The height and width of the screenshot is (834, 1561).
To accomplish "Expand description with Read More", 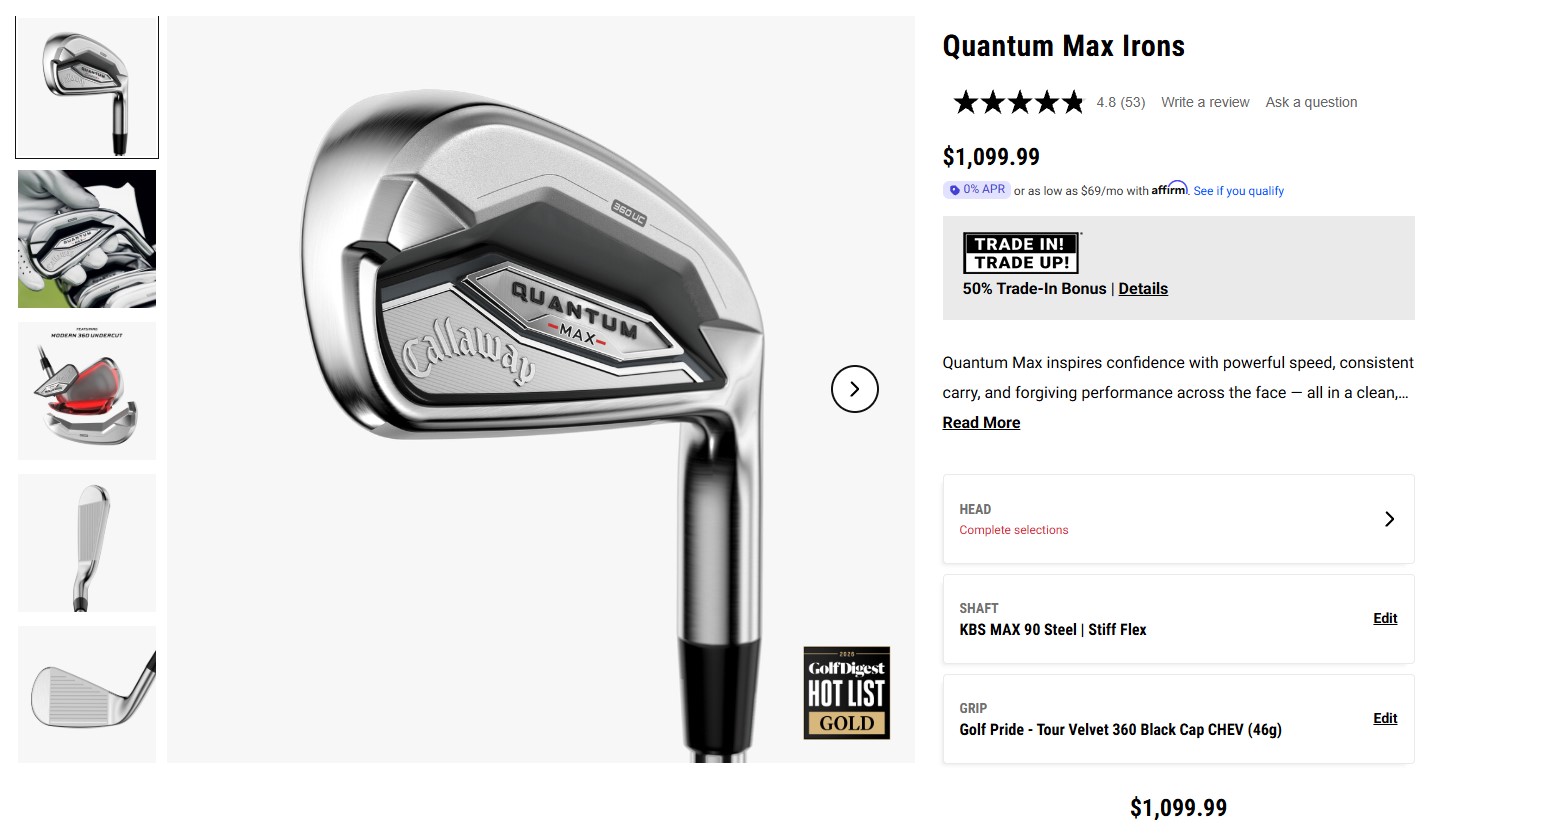I will 981,423.
